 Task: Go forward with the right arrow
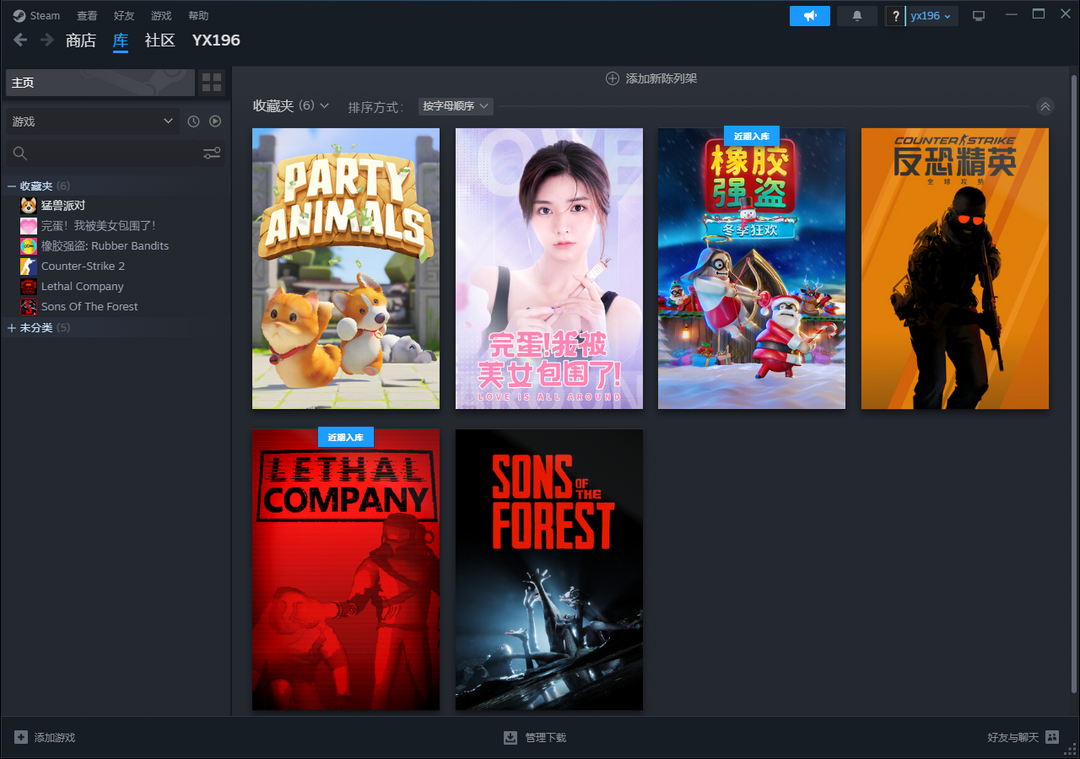(47, 40)
